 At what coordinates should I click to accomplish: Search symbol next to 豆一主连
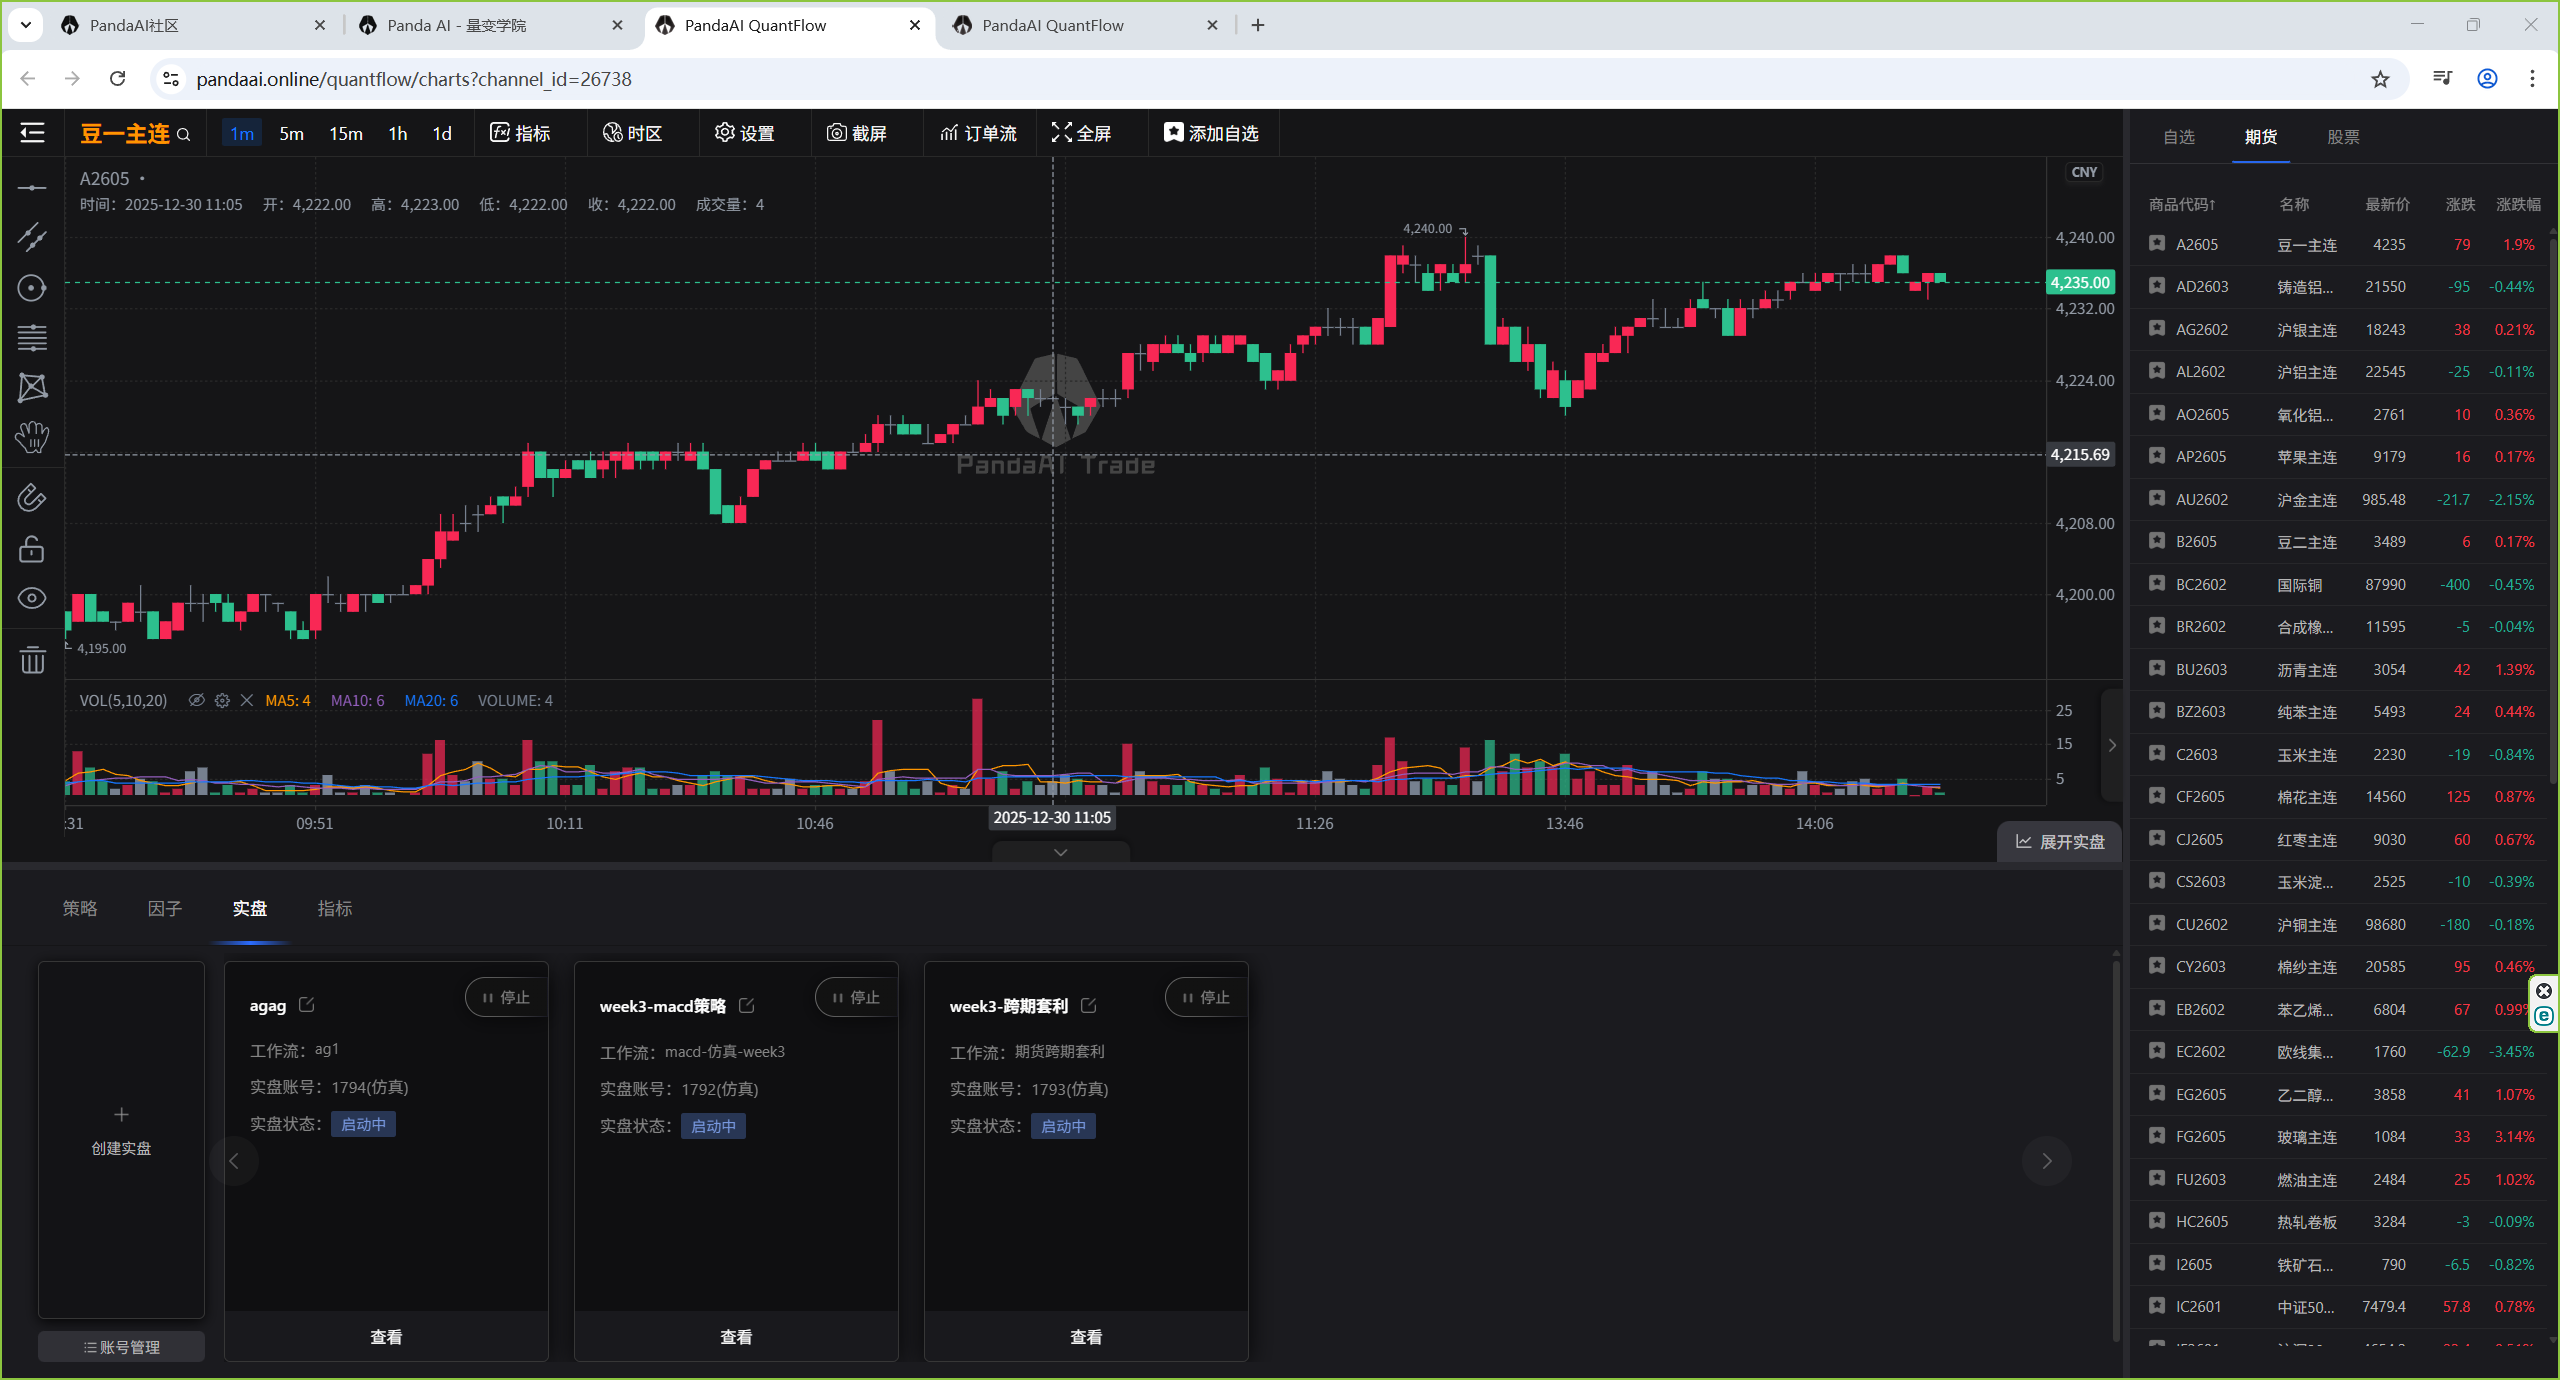[184, 134]
